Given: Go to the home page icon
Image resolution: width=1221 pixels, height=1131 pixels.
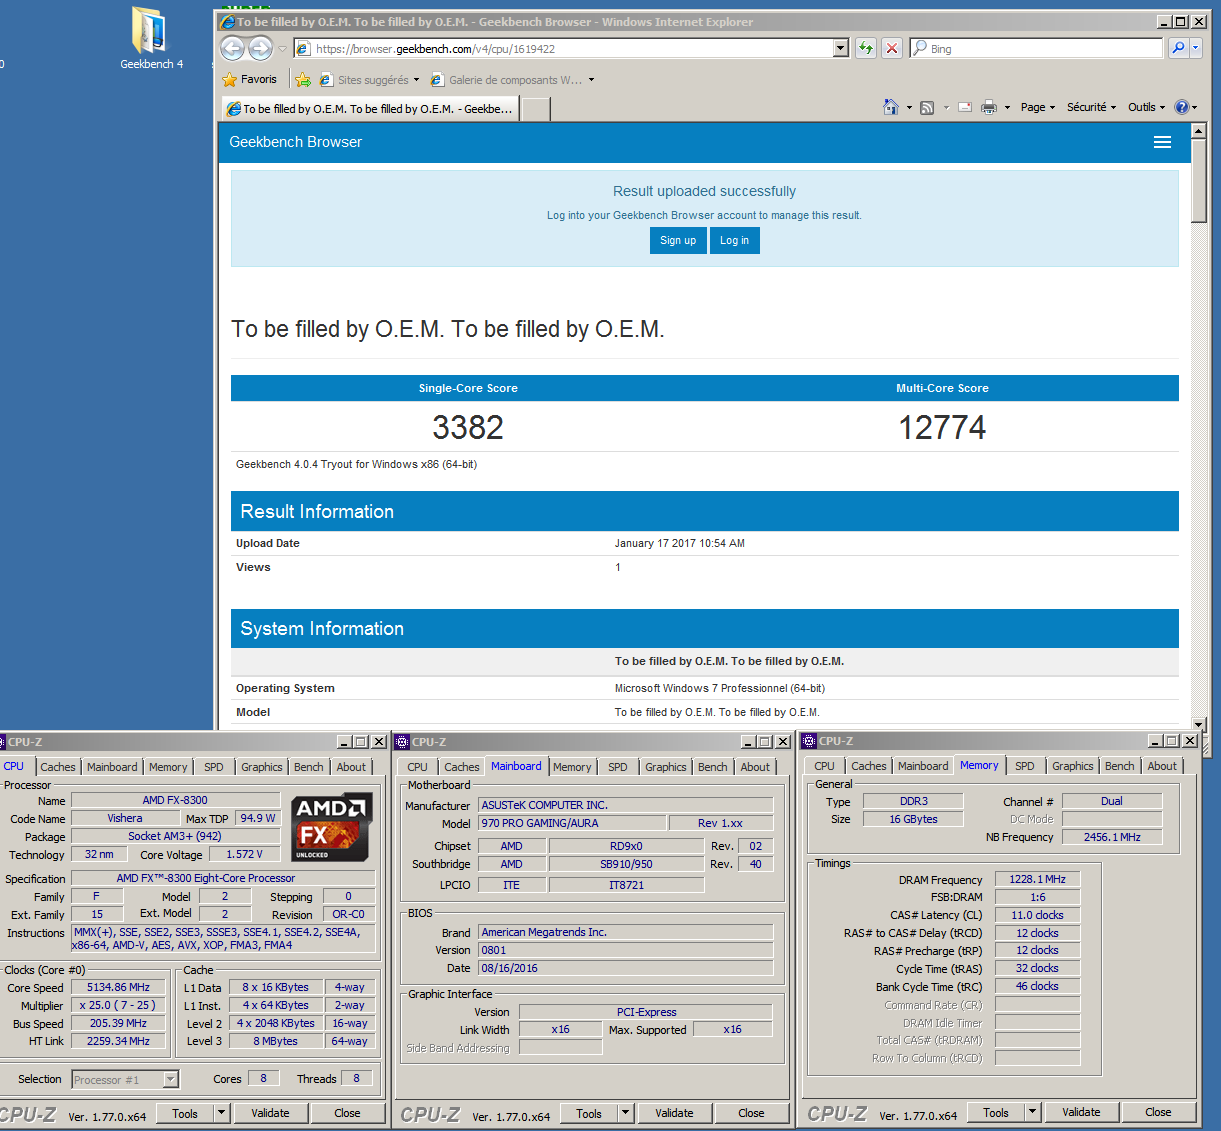Looking at the screenshot, I should pos(891,107).
